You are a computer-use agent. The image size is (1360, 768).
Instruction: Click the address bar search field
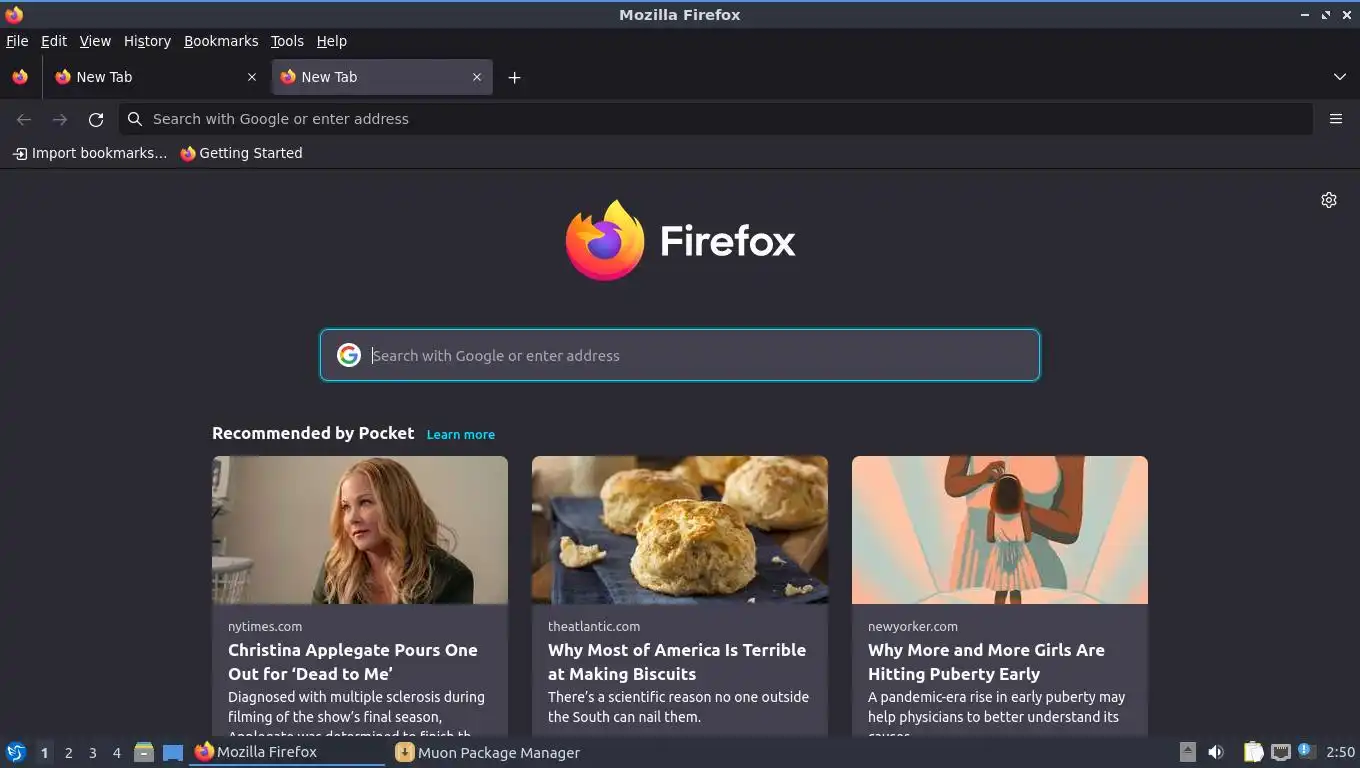[715, 119]
